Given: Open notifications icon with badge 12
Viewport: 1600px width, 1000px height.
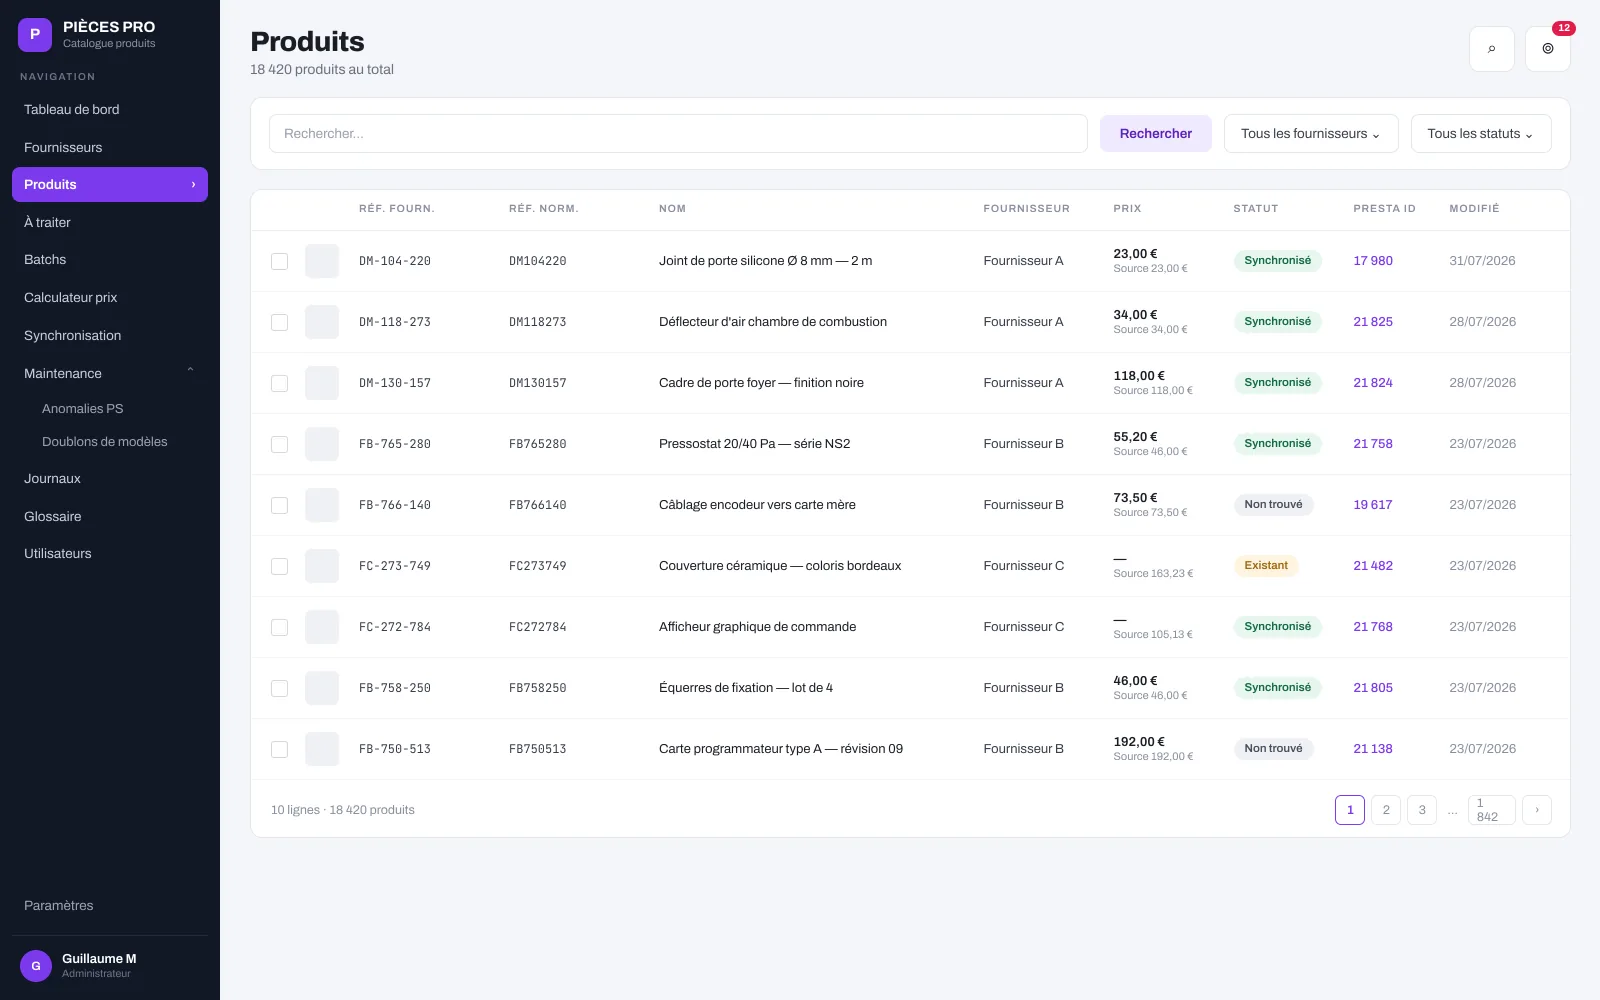Looking at the screenshot, I should coord(1547,49).
